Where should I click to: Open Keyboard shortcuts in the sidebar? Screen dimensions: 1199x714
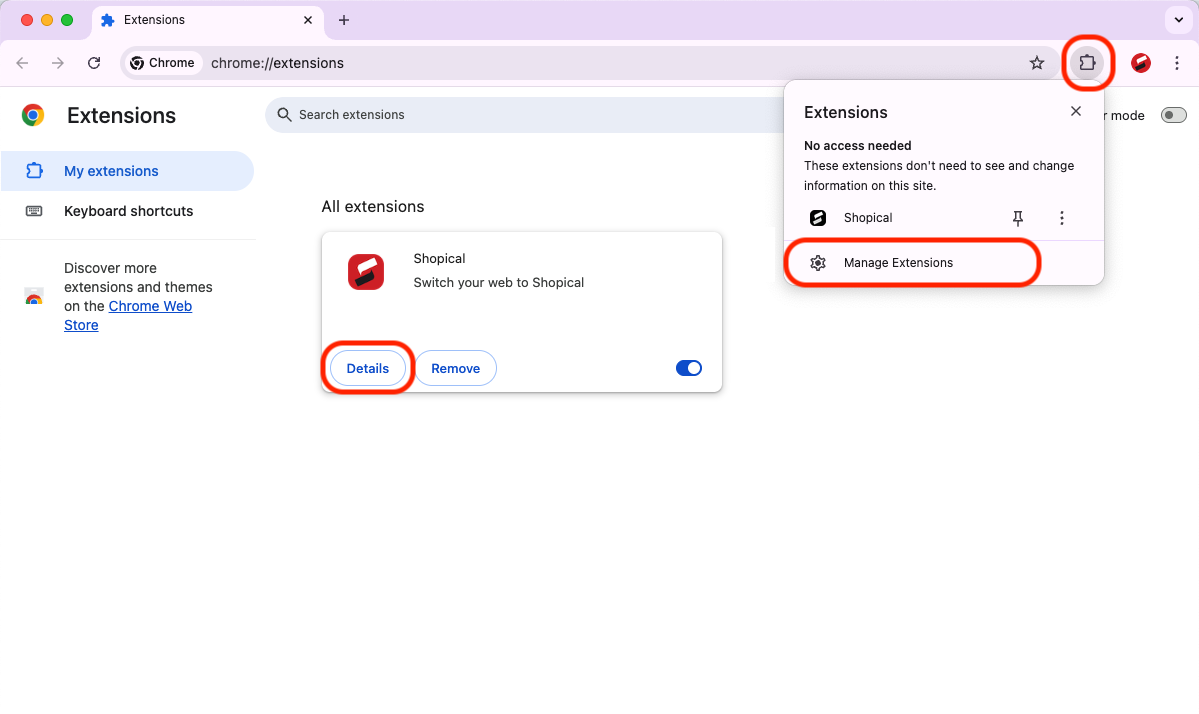(127, 211)
